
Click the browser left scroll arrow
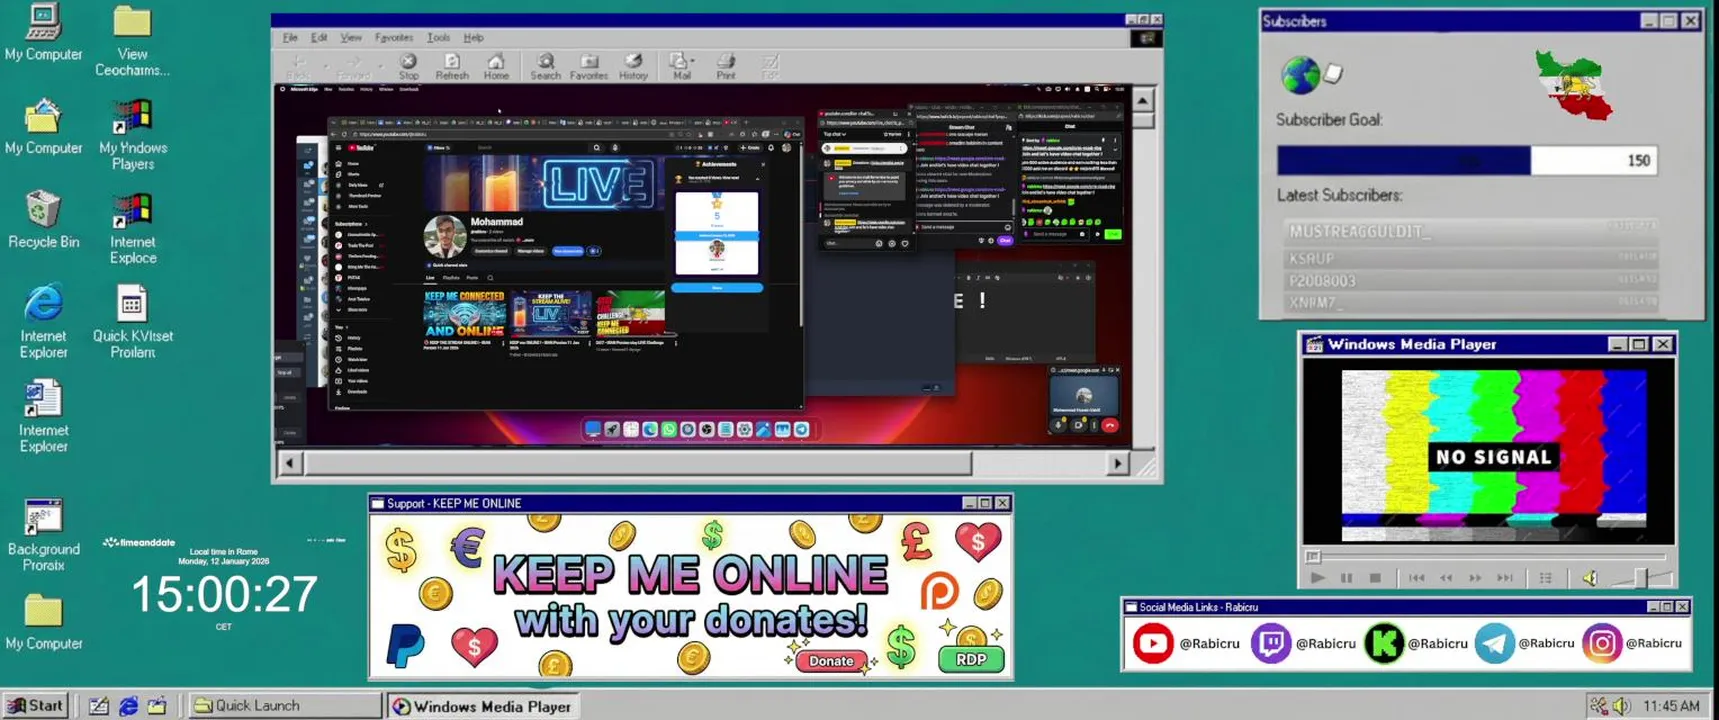pyautogui.click(x=290, y=463)
